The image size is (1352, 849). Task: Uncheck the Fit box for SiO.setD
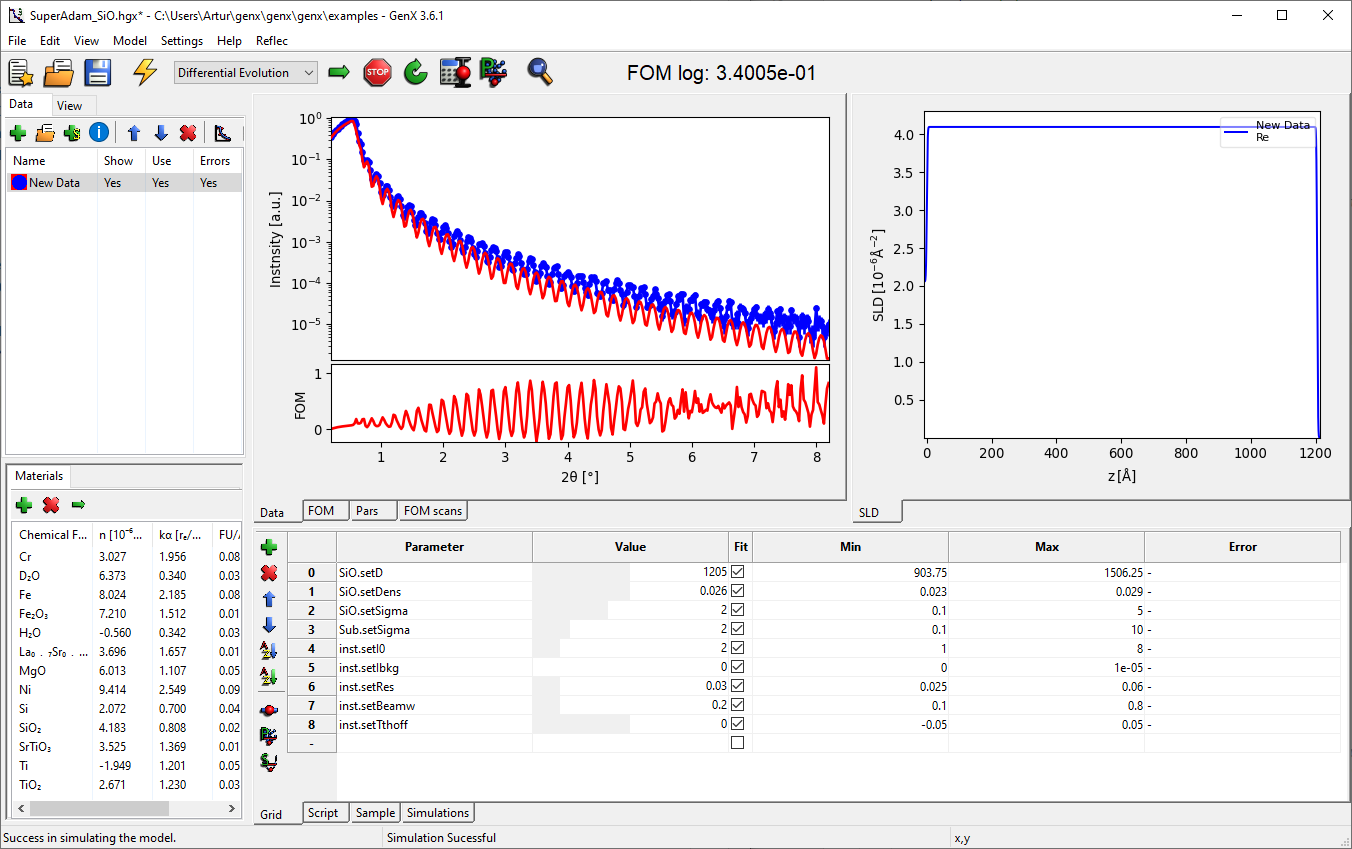(x=738, y=572)
